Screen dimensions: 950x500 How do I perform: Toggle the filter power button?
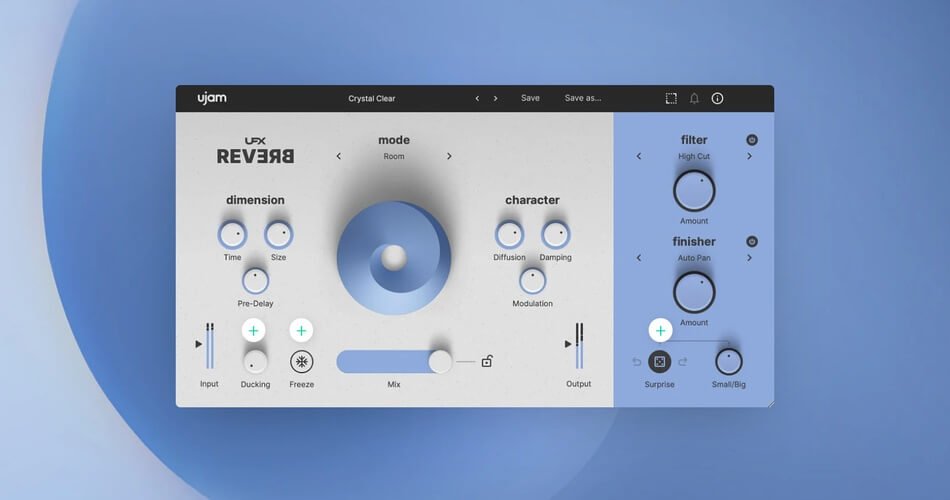tap(752, 140)
